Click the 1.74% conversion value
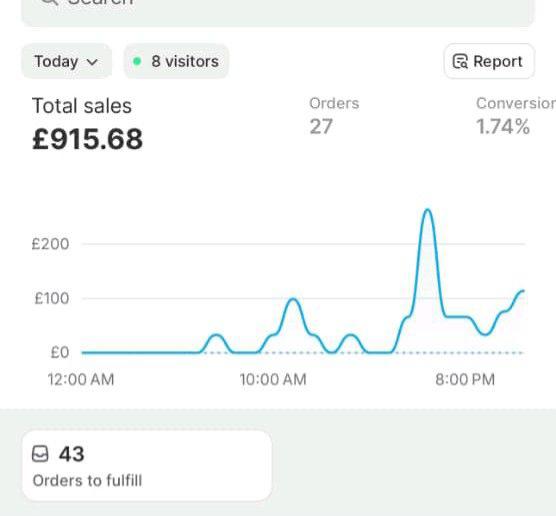Image resolution: width=556 pixels, height=516 pixels. point(503,127)
